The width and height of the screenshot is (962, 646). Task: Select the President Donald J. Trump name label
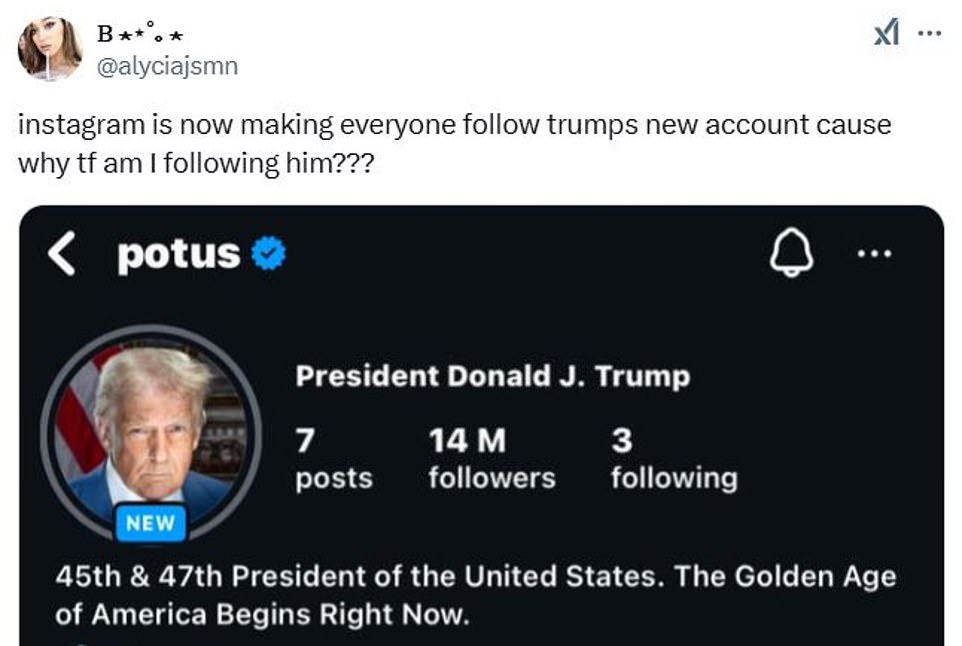[491, 376]
